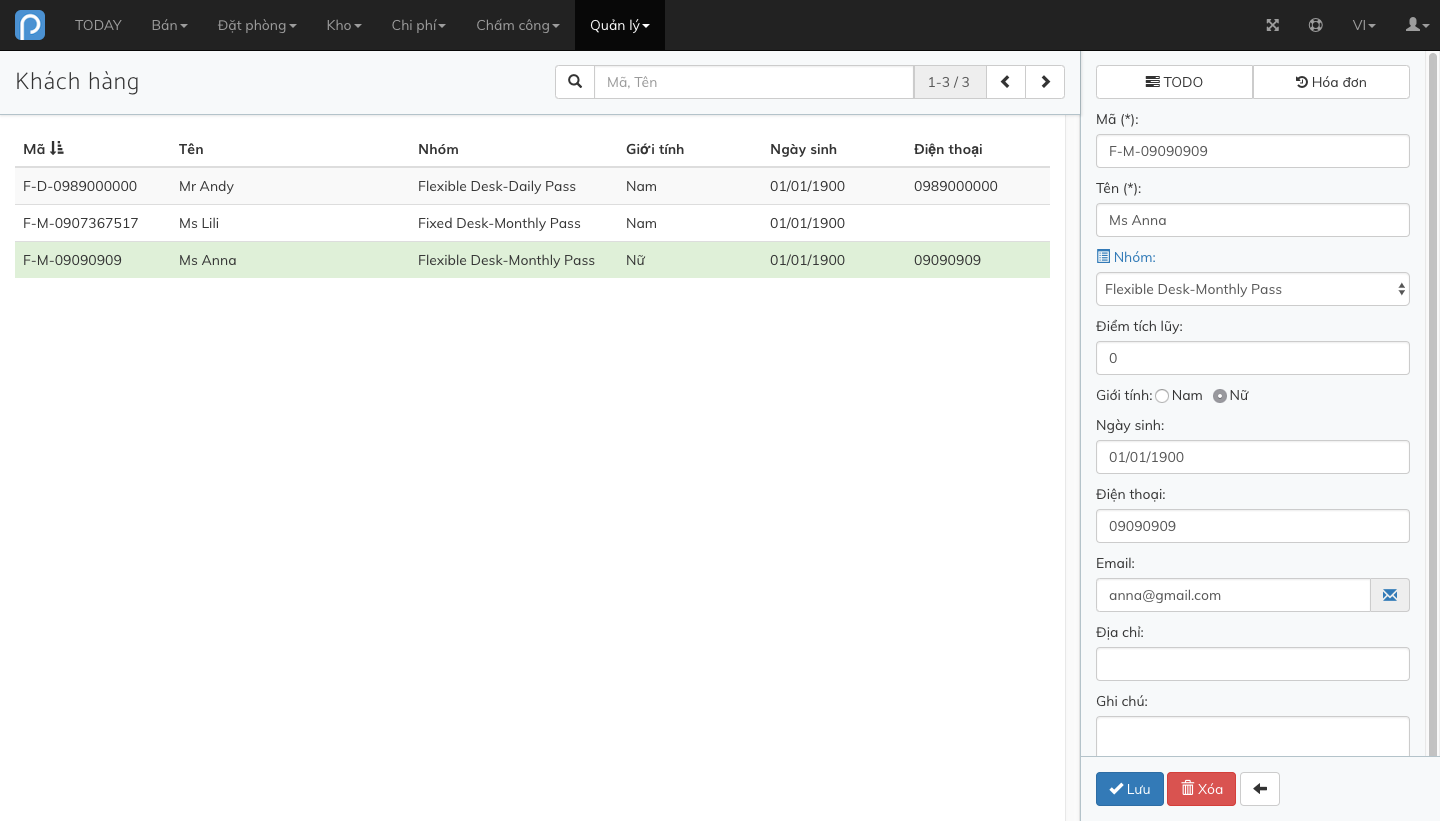
Task: Click the Ms Lili name cell
Action: click(199, 223)
